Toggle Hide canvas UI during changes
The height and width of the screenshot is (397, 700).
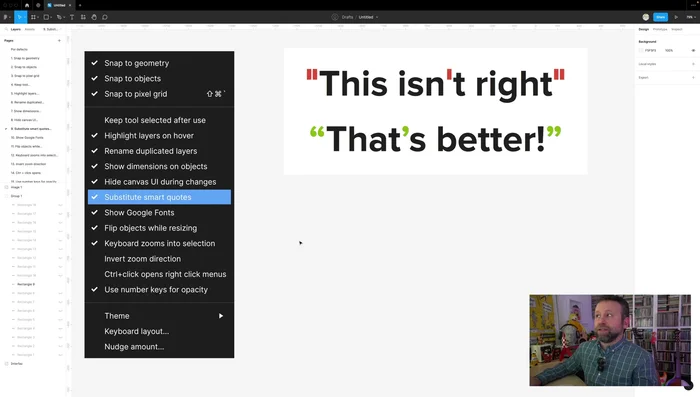(x=159, y=182)
